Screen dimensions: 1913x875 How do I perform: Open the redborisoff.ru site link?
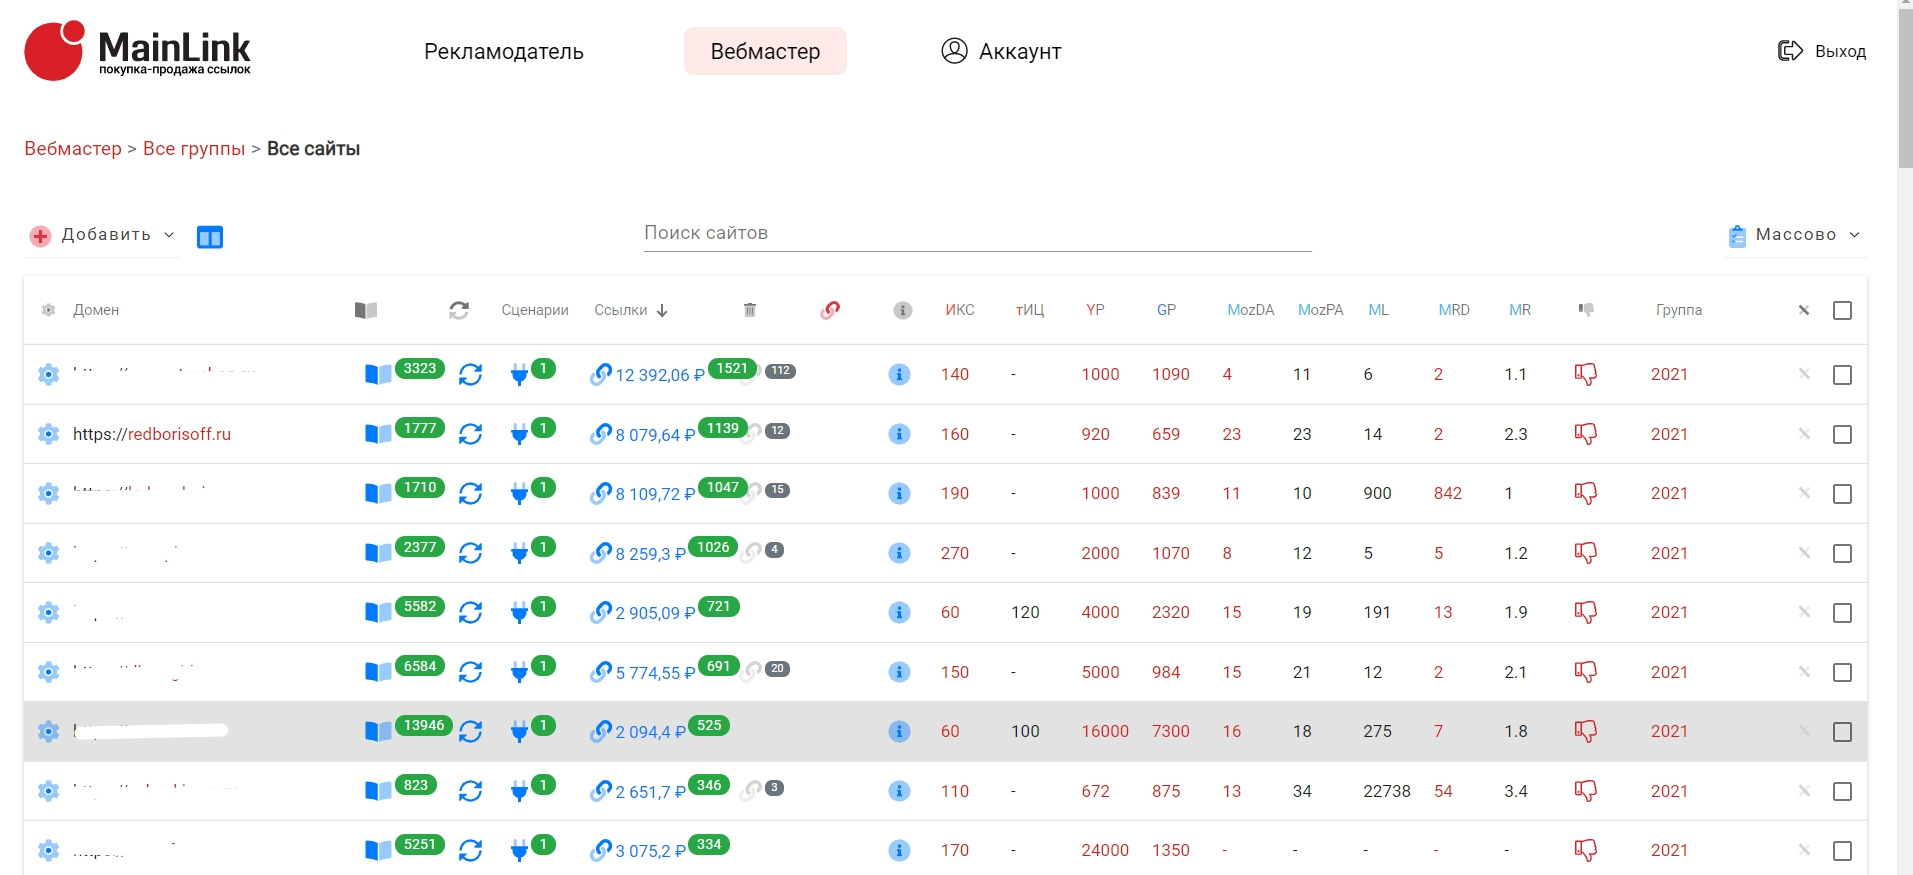(152, 434)
